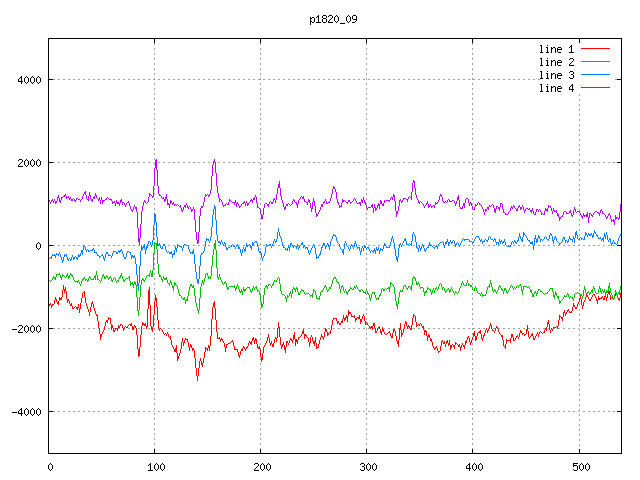The height and width of the screenshot is (480, 640).
Task: Click the 2000 y-axis tick label
Action: 28,163
